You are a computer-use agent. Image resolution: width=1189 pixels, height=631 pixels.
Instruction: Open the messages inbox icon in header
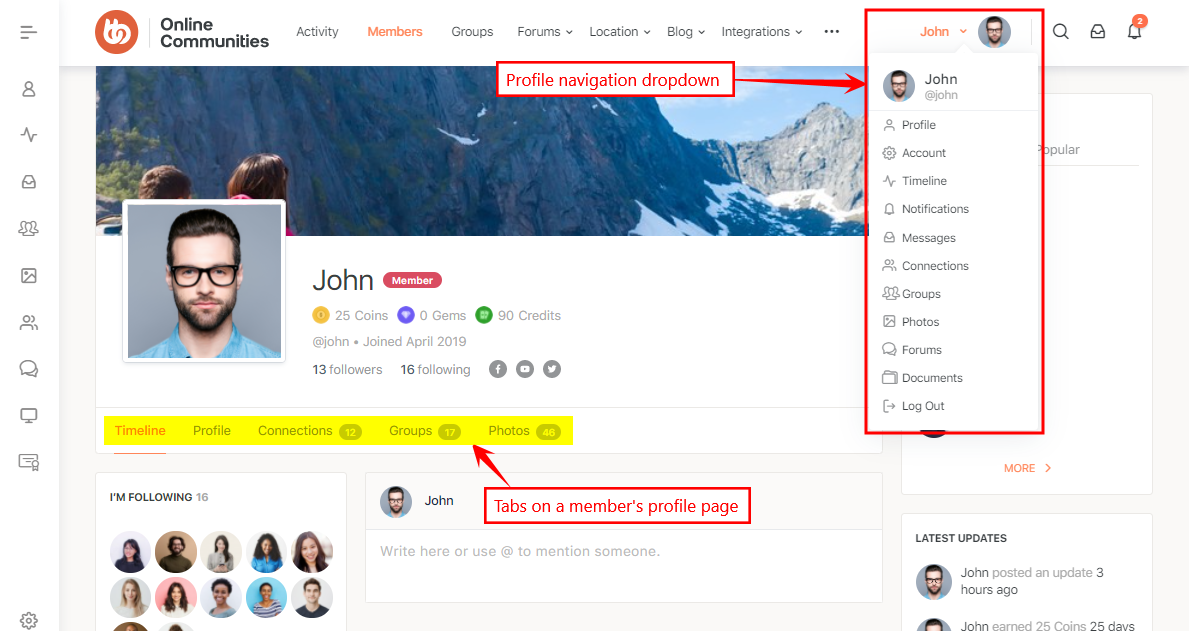tap(1098, 32)
